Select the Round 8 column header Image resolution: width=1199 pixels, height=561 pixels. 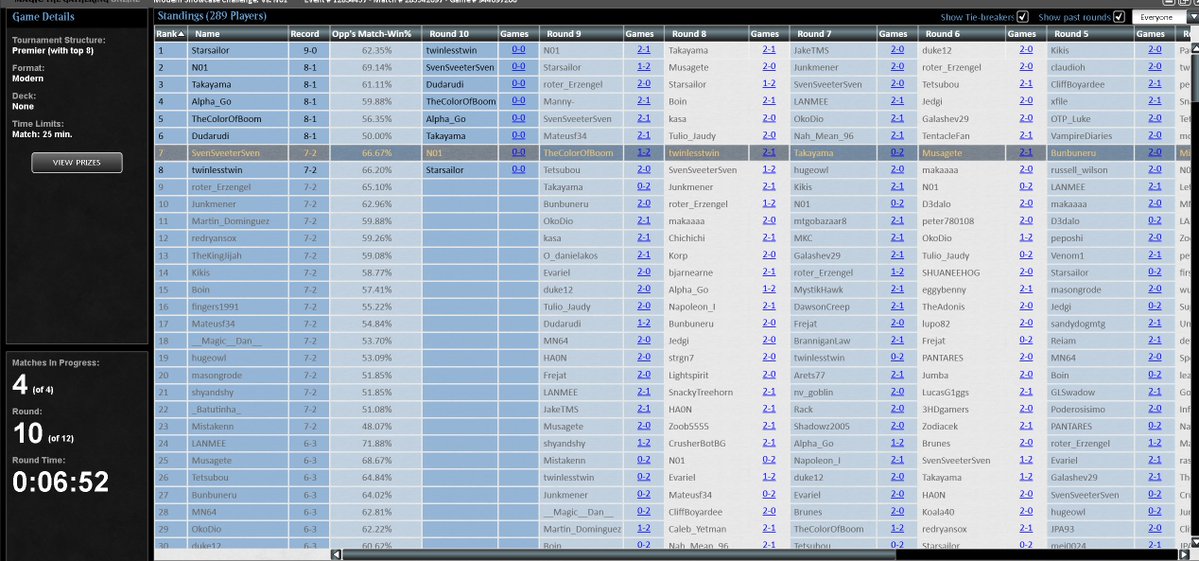[706, 34]
